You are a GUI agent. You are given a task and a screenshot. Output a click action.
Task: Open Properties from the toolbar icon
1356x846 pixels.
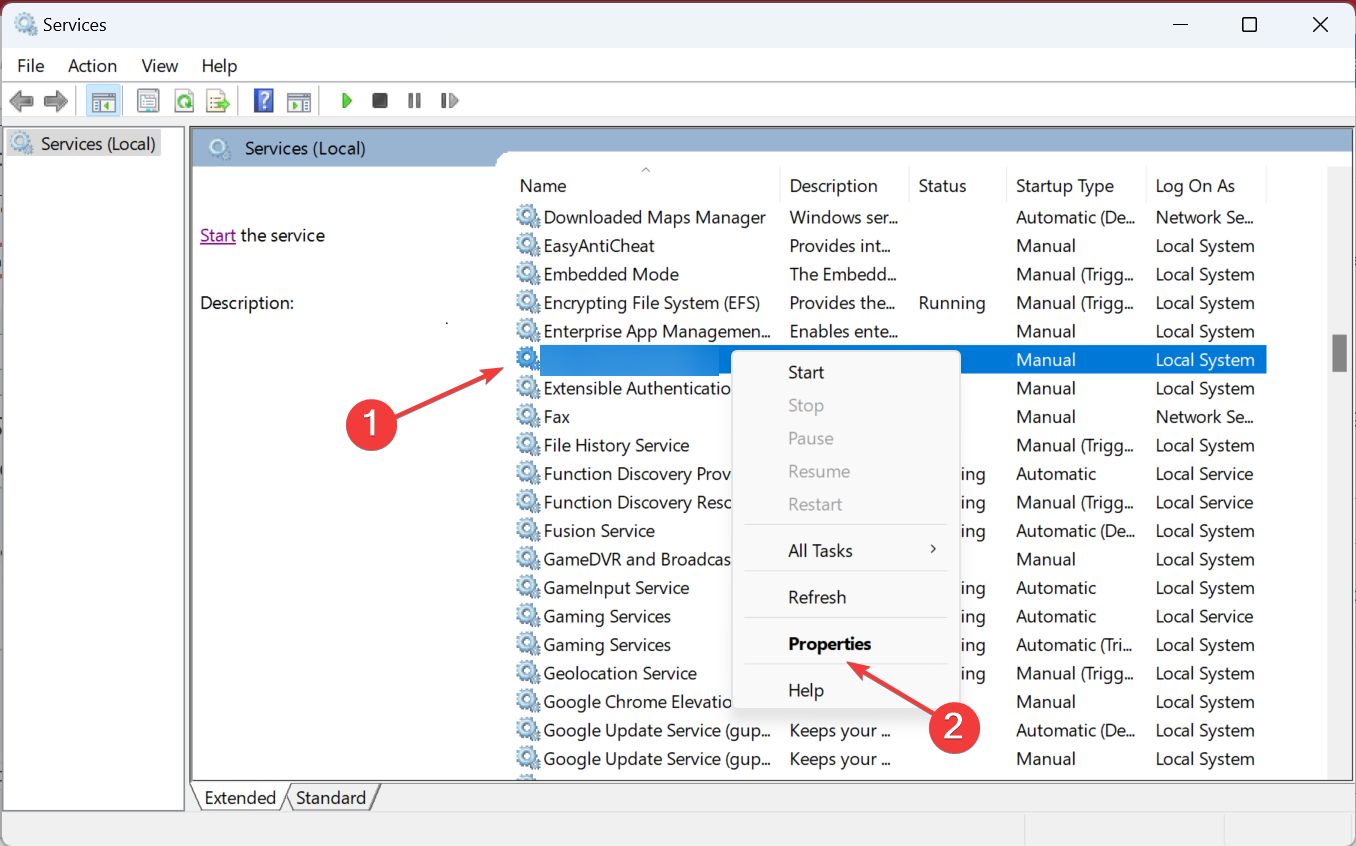click(148, 101)
